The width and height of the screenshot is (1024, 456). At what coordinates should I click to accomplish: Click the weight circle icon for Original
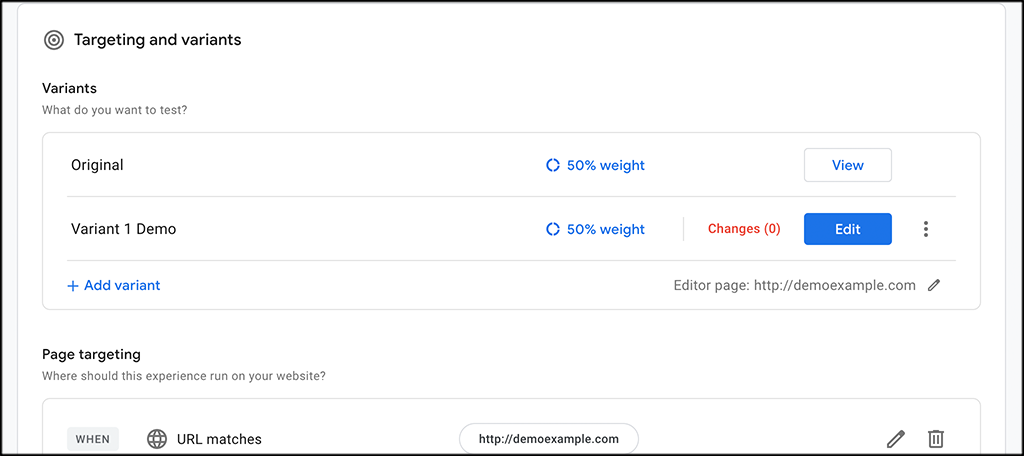(x=552, y=165)
